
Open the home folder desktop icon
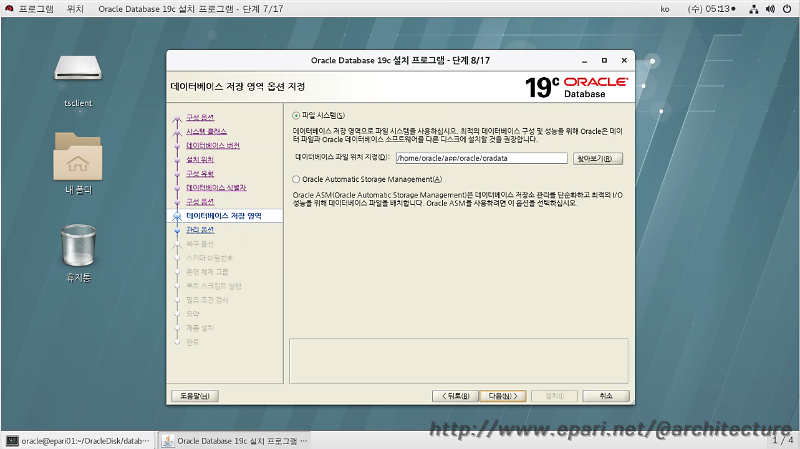pos(78,156)
